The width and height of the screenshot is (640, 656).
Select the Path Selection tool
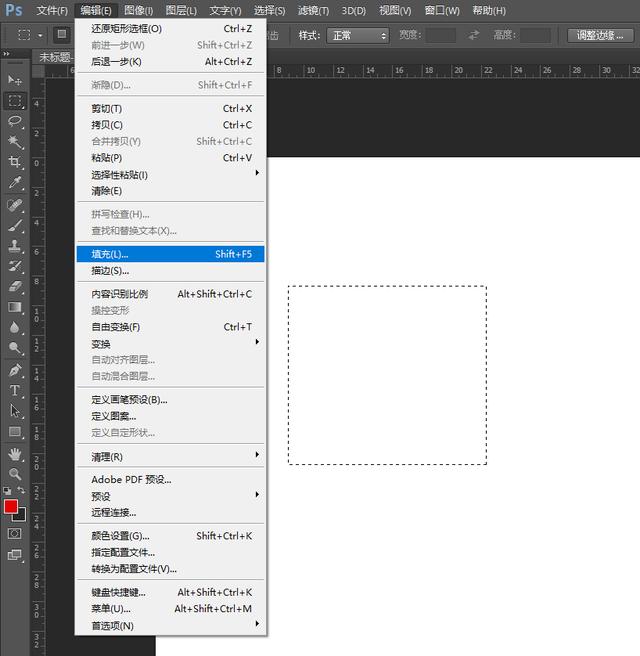click(15, 411)
